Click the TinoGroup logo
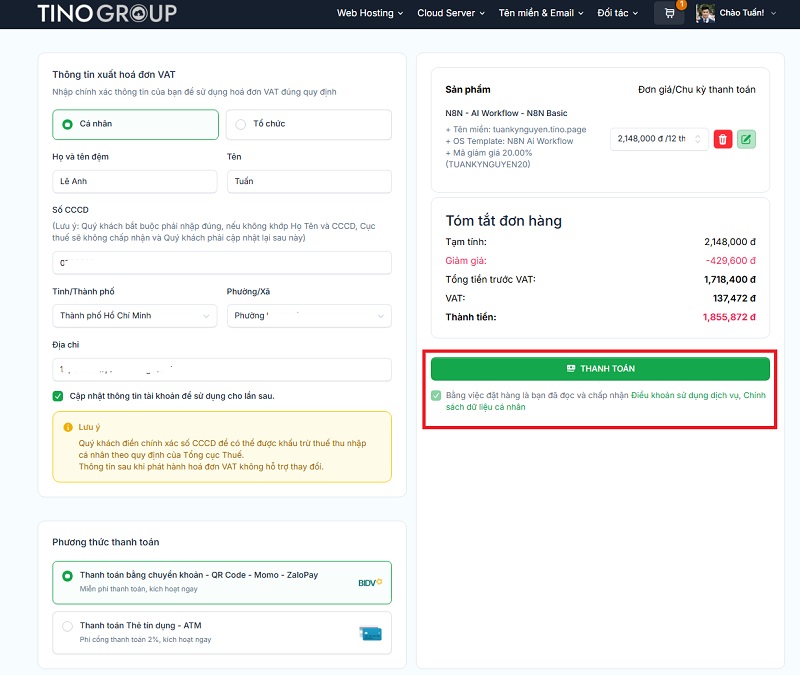Viewport: 800px width, 675px height. pyautogui.click(x=107, y=13)
